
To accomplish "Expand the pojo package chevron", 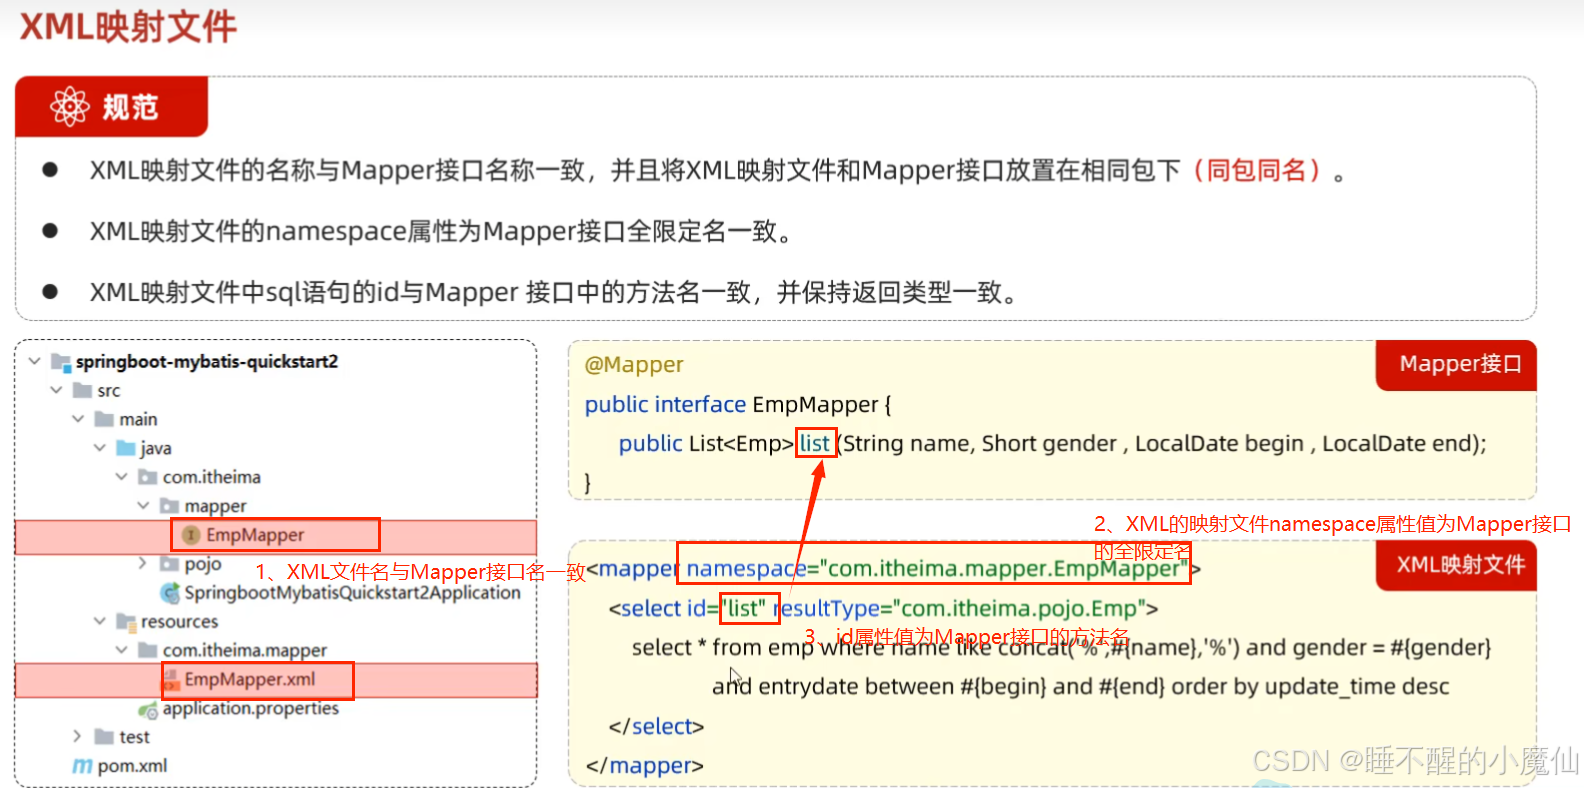I will [143, 564].
